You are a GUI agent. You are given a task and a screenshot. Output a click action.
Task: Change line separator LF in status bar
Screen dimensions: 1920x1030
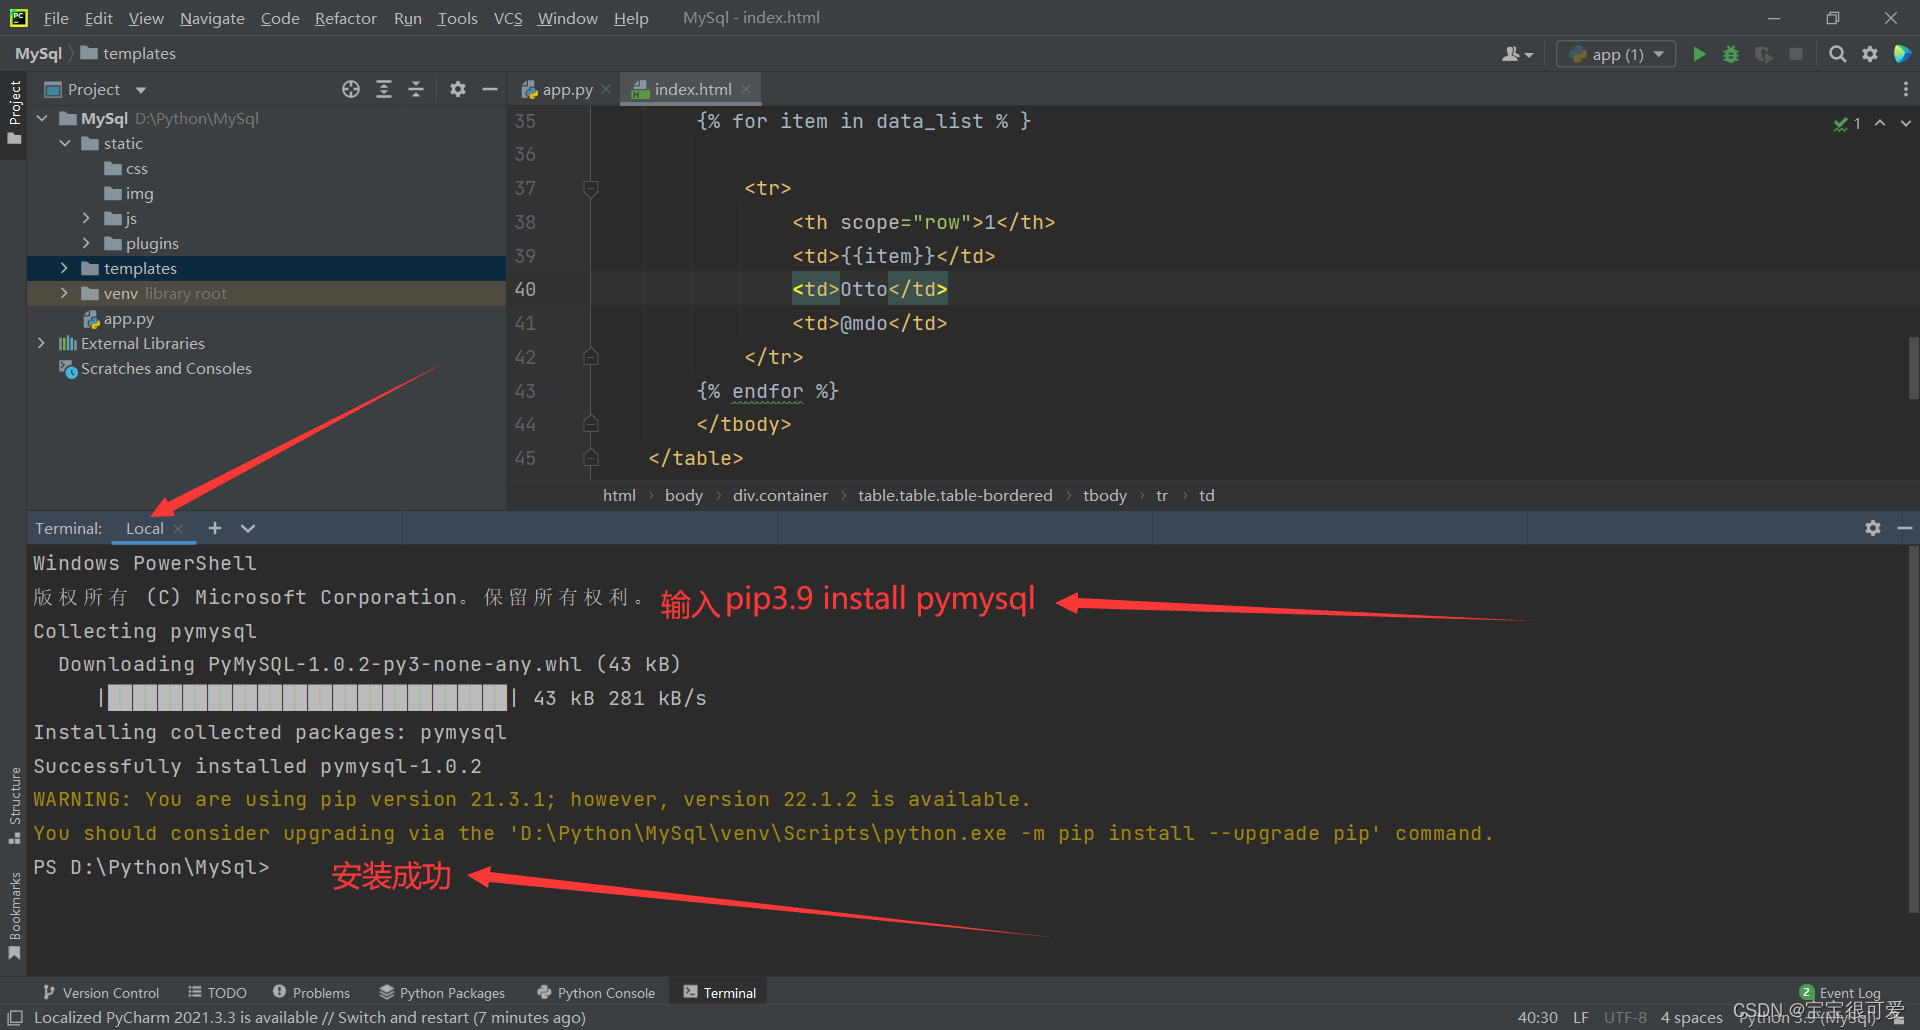click(1581, 1018)
